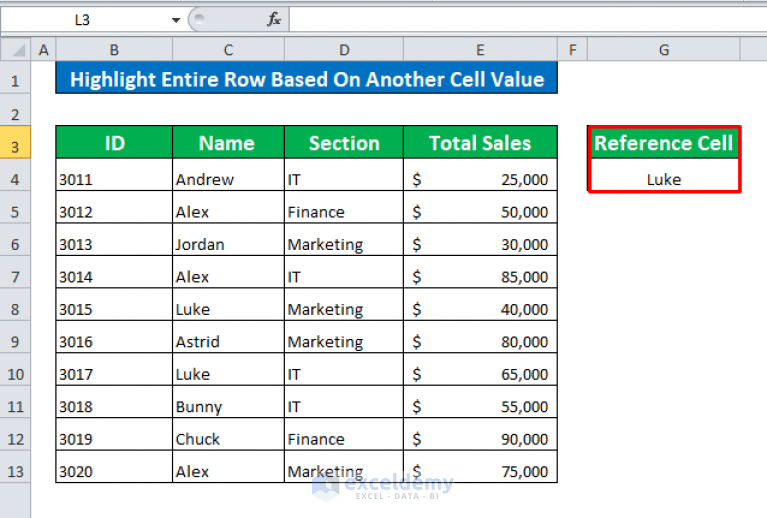Select row 8 header
The image size is (767, 518).
point(15,309)
